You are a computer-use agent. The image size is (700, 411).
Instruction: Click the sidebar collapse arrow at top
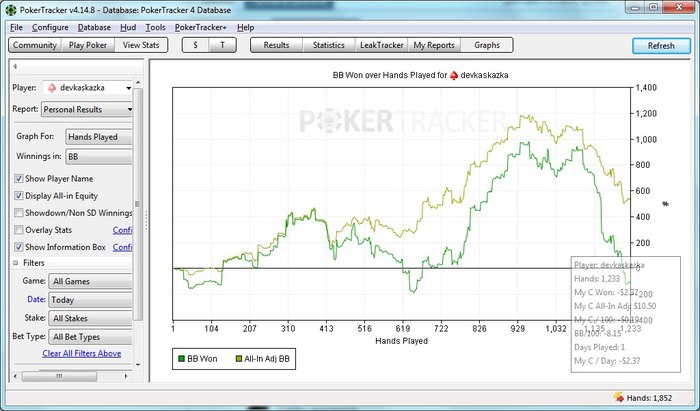(x=15, y=66)
